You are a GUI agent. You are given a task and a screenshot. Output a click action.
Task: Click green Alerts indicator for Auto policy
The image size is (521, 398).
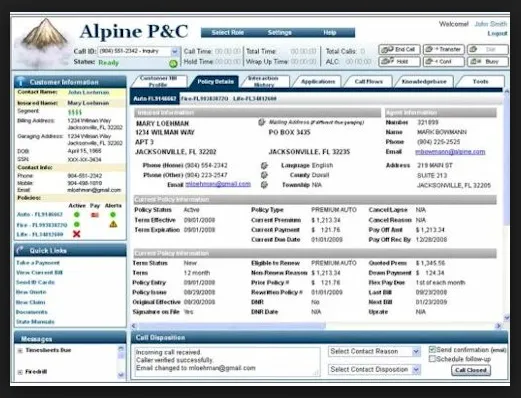click(x=113, y=215)
